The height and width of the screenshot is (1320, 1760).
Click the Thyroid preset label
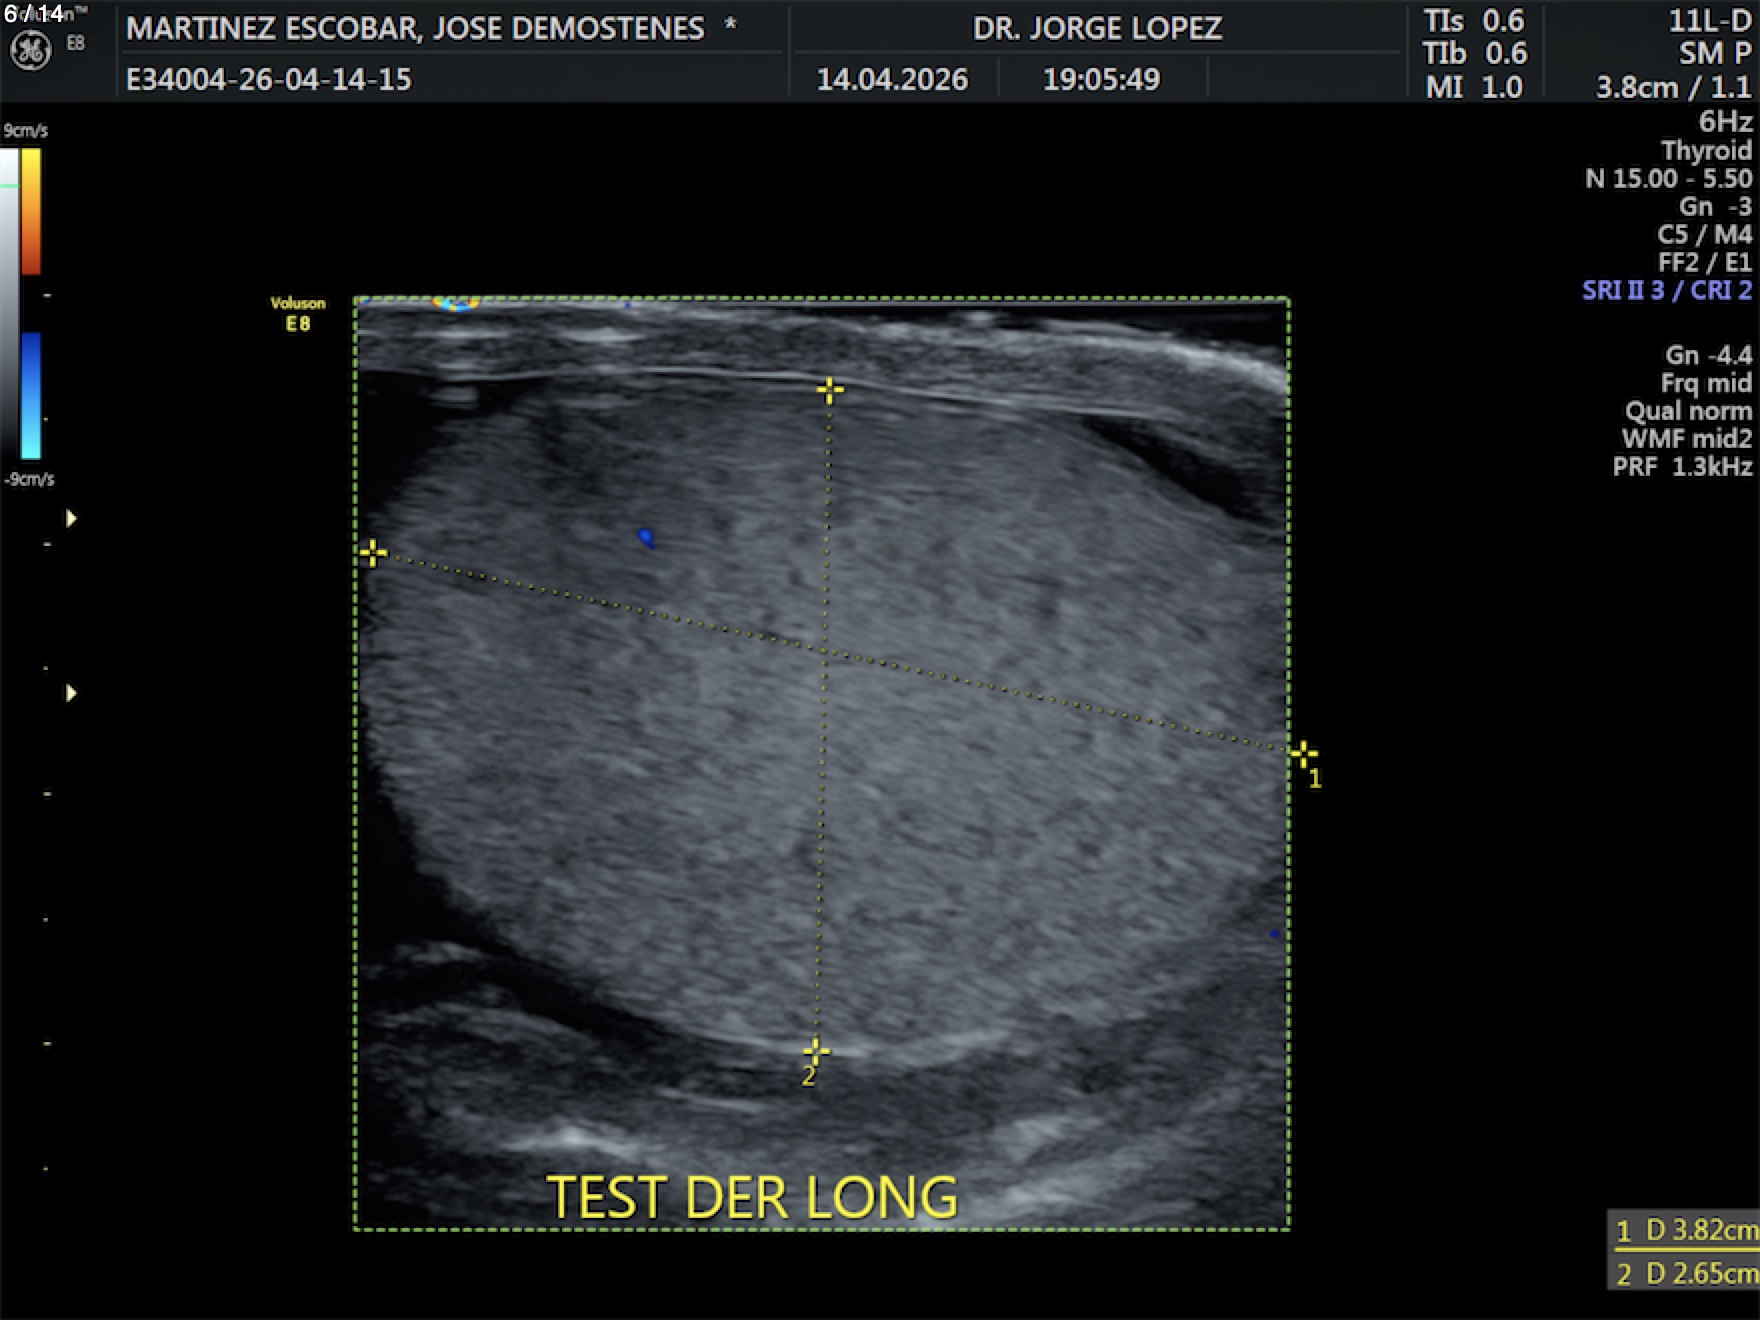click(x=1705, y=150)
